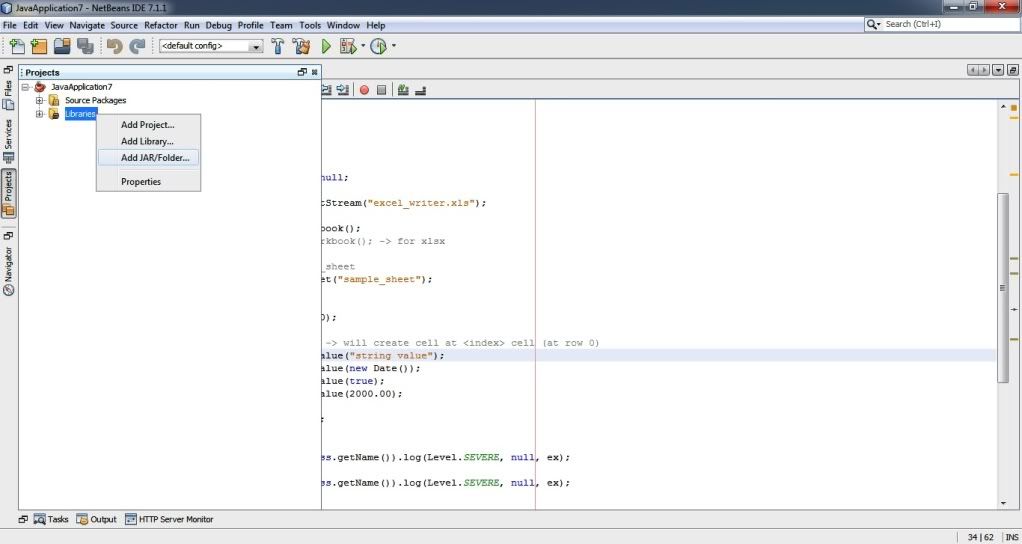Open the search options dropdown arrow

879,24
